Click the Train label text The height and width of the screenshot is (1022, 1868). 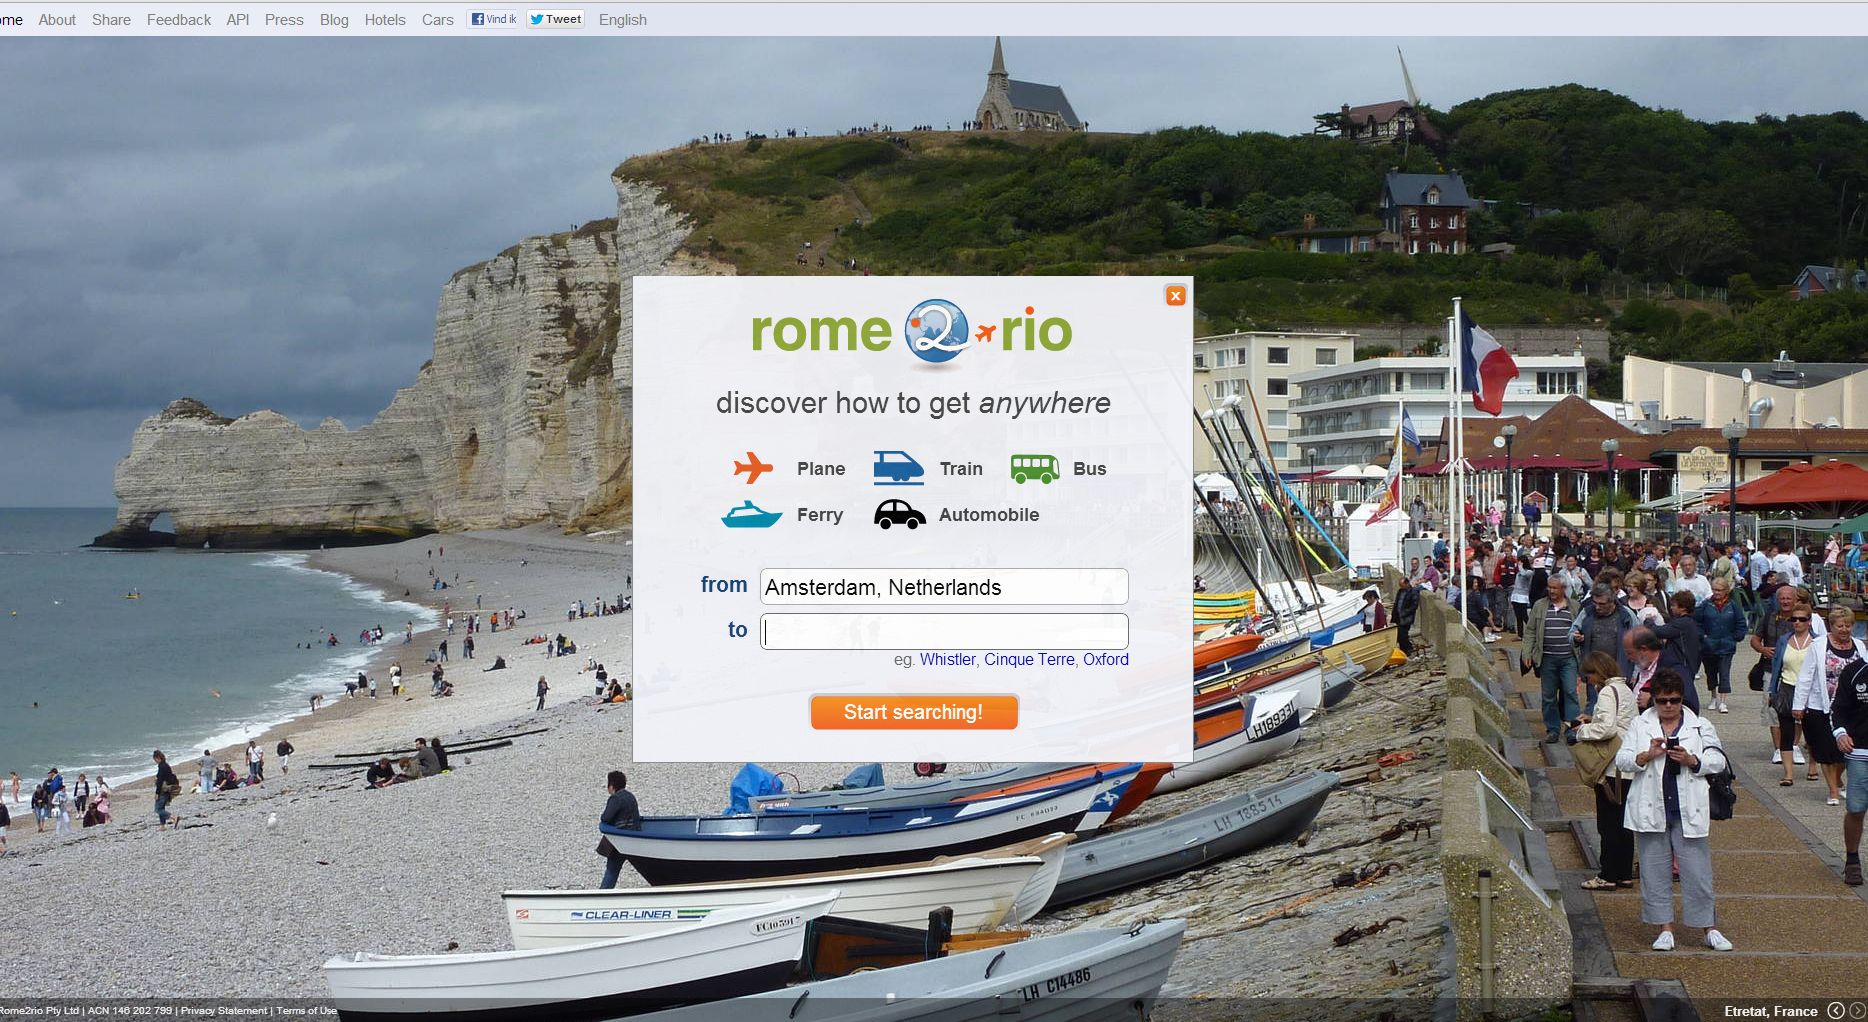click(961, 469)
